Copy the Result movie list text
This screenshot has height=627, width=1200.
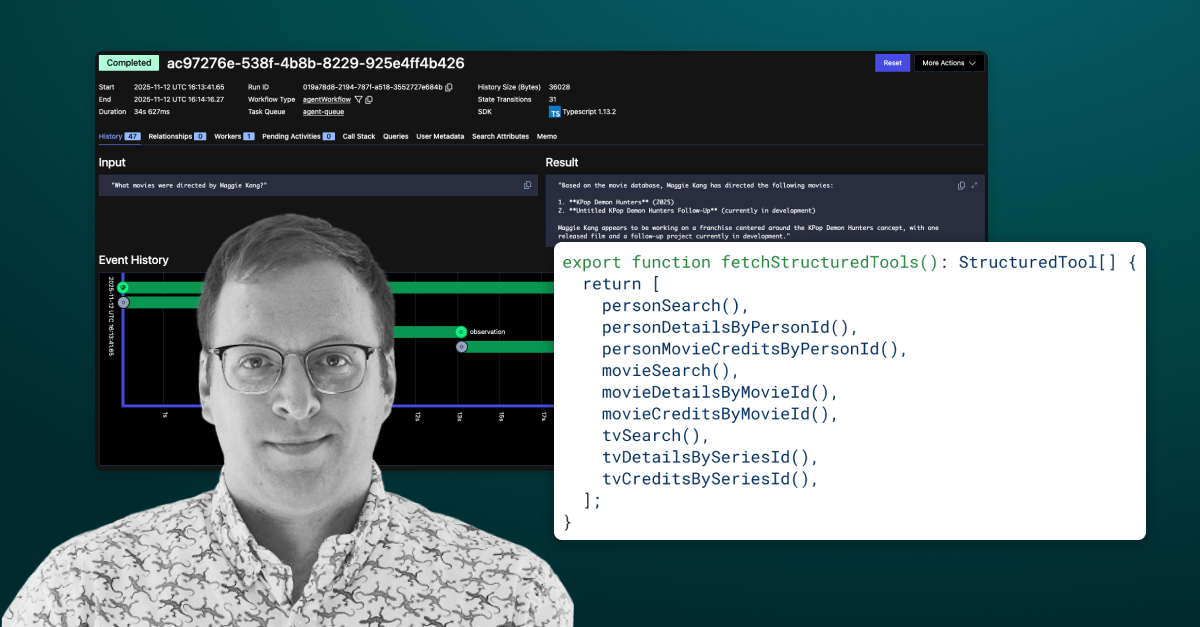pyautogui.click(x=961, y=186)
